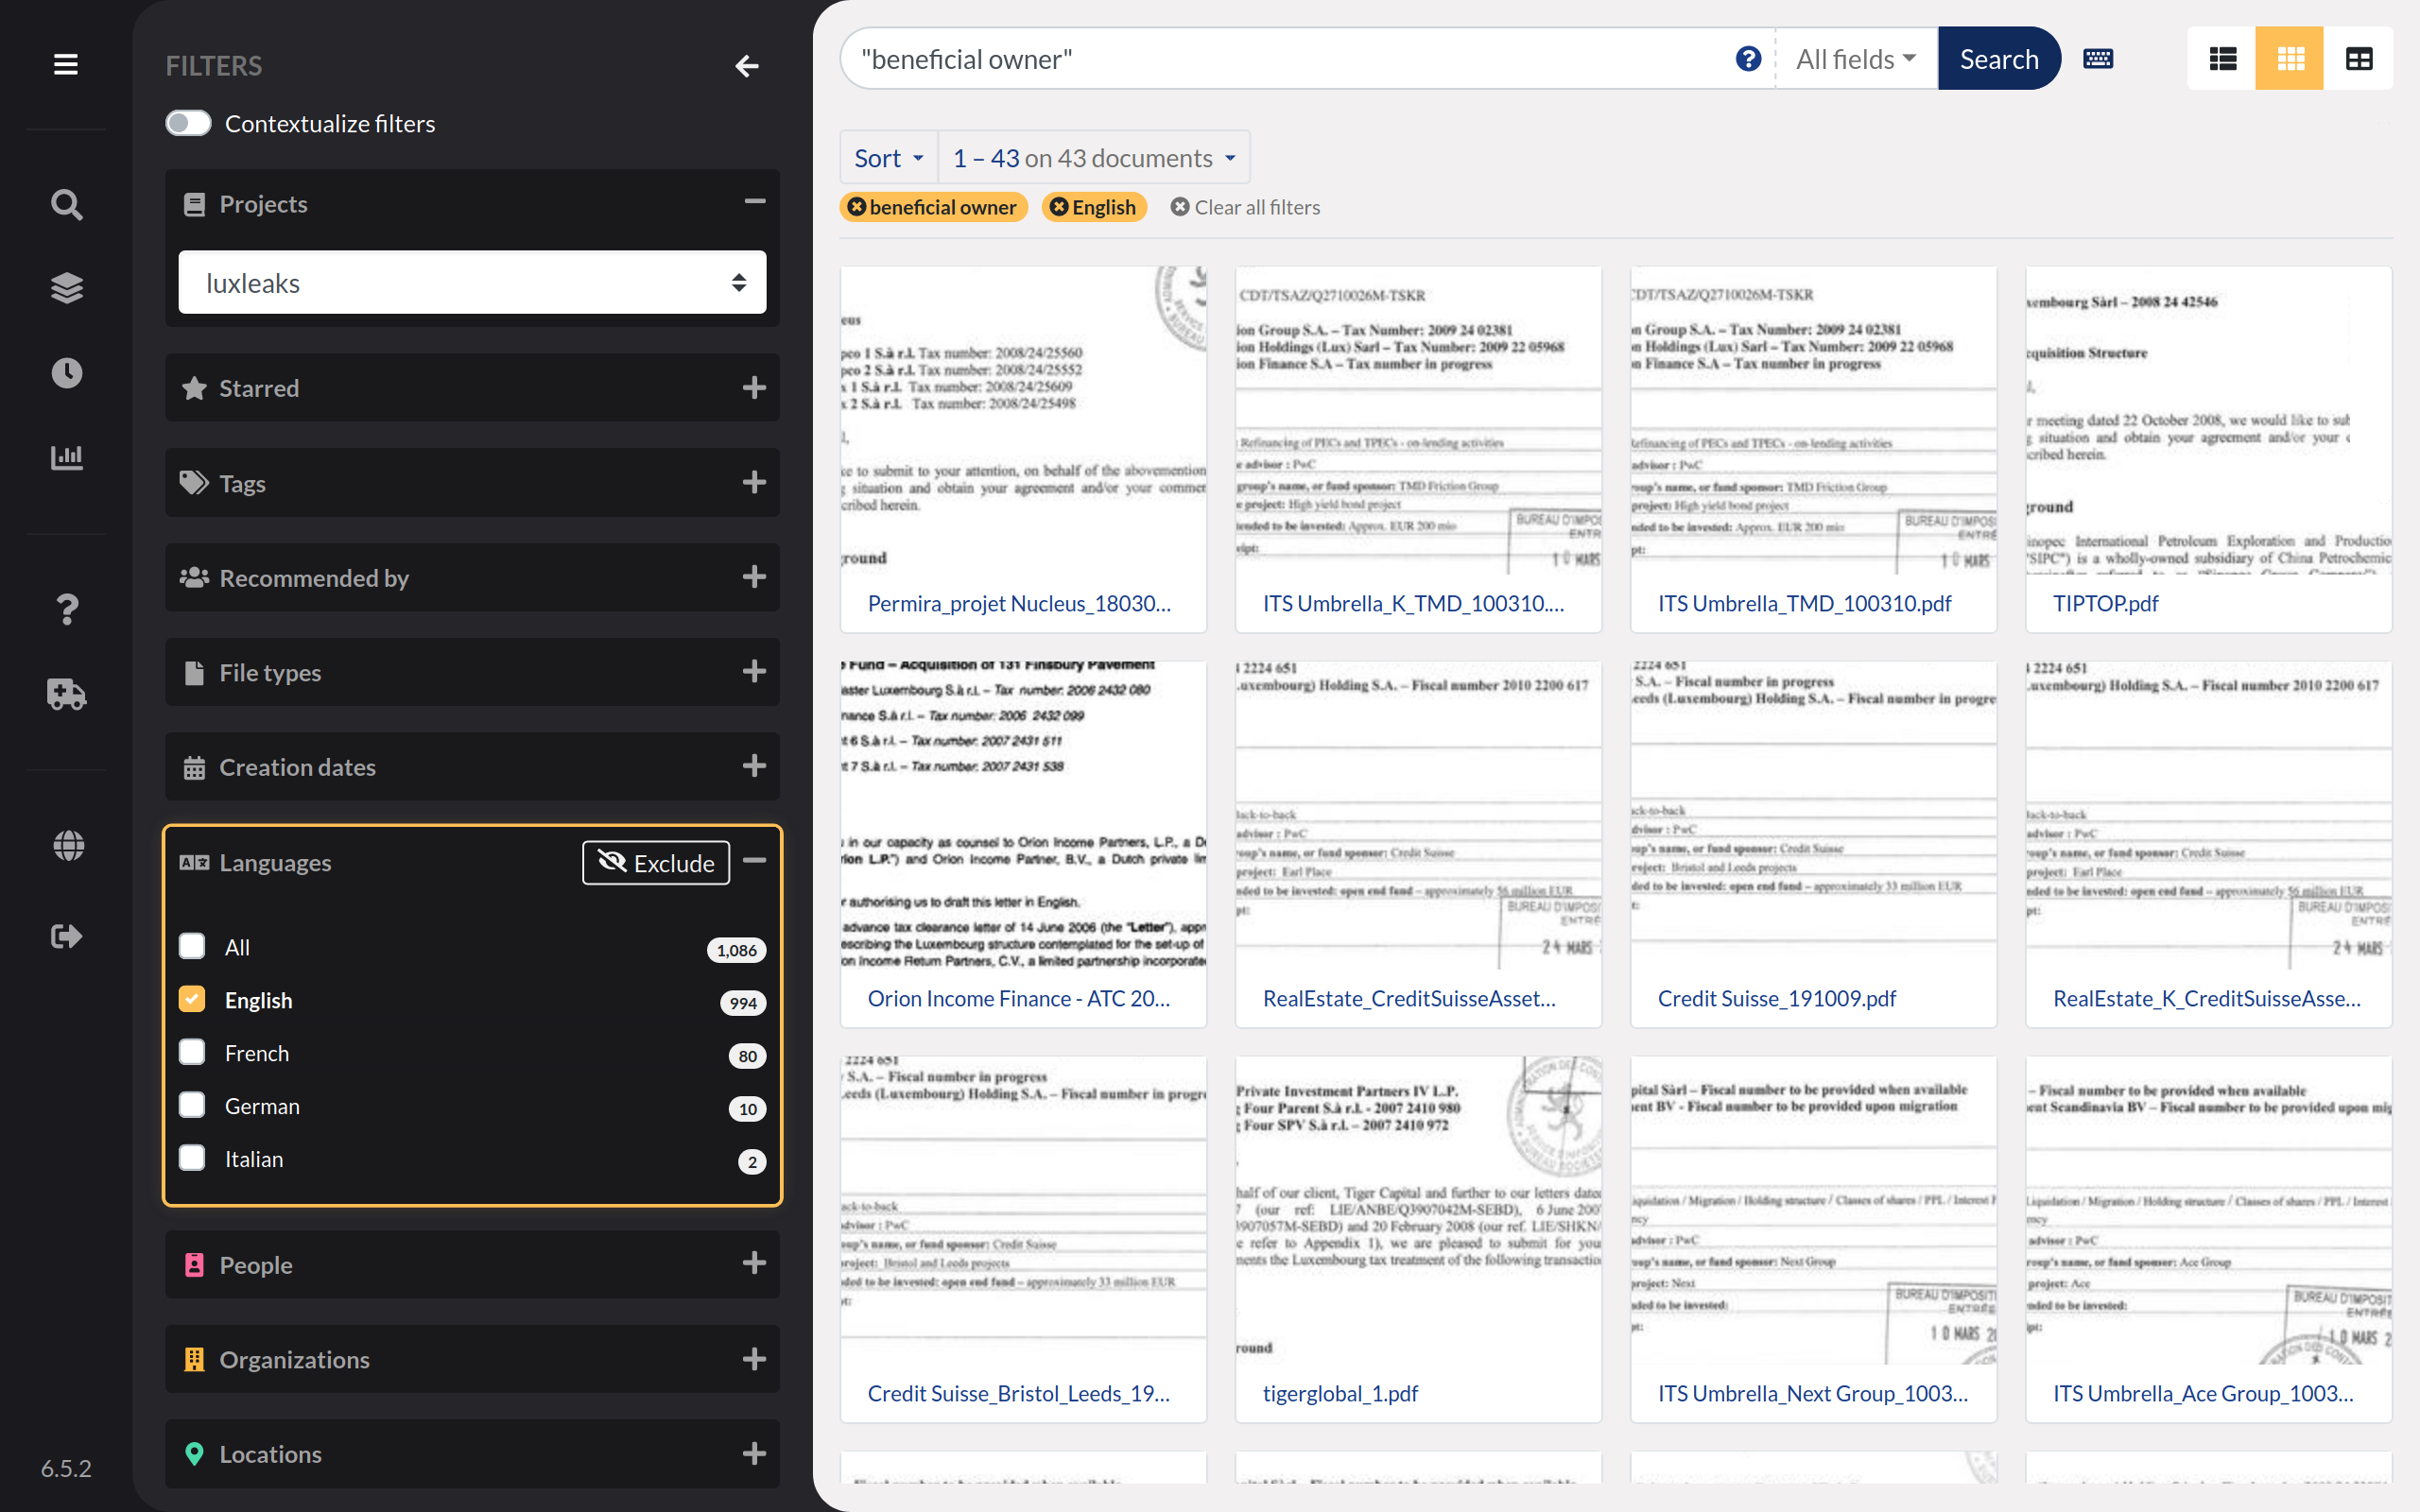This screenshot has width=2420, height=1512.
Task: Open the keyboard shortcuts icon
Action: click(x=2098, y=59)
